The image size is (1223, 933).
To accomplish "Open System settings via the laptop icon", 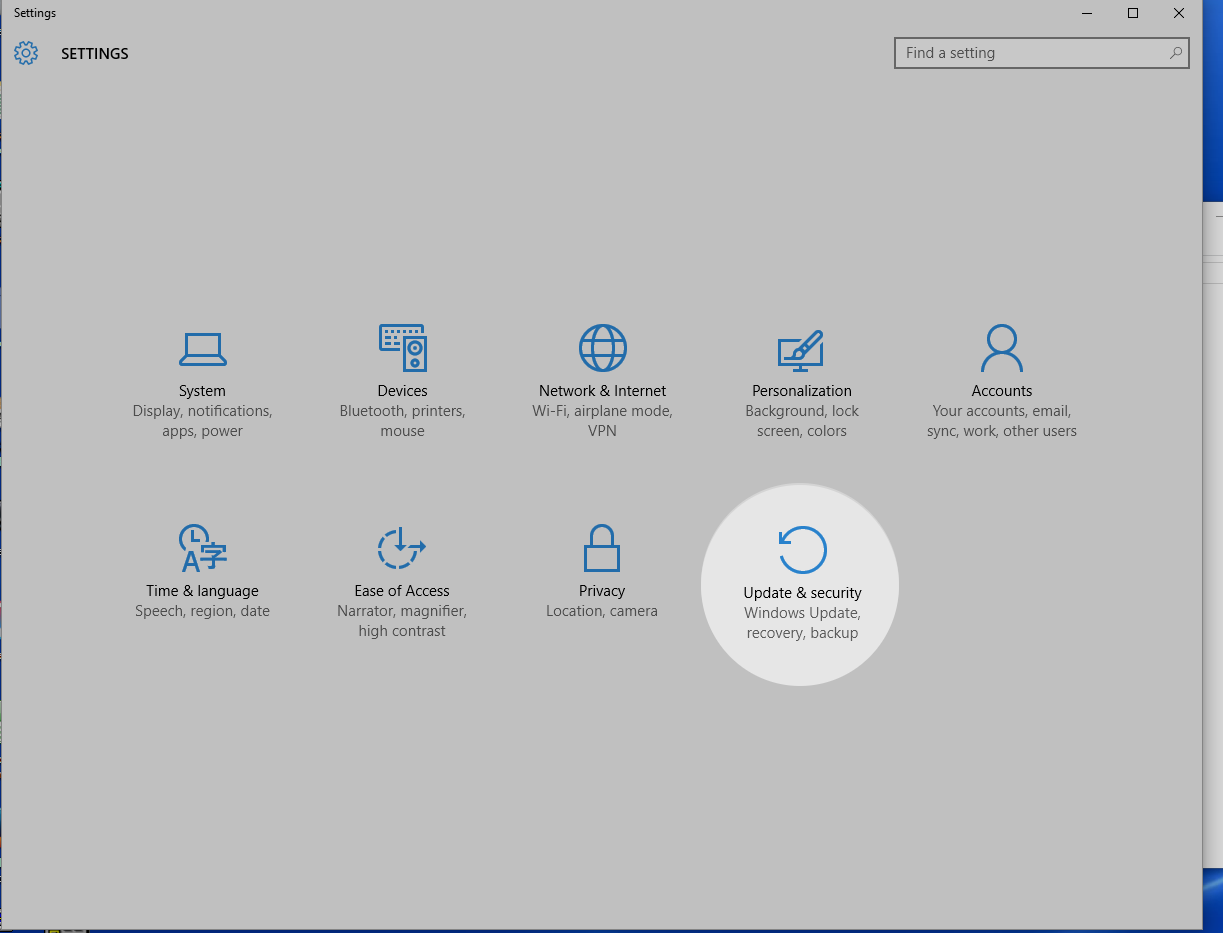I will coord(202,349).
